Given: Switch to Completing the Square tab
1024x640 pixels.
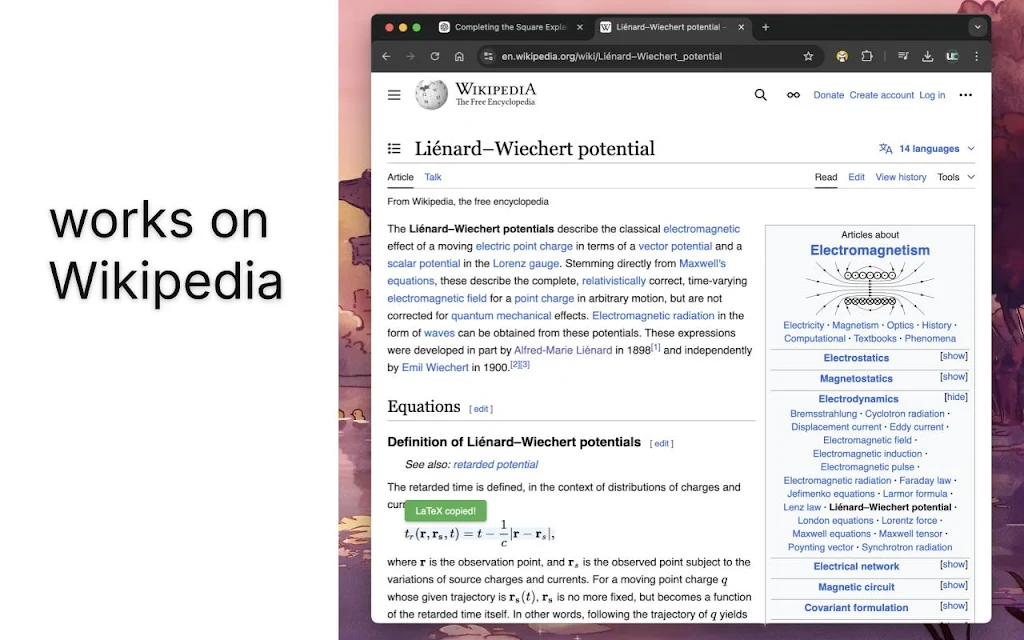Looking at the screenshot, I should pos(511,27).
